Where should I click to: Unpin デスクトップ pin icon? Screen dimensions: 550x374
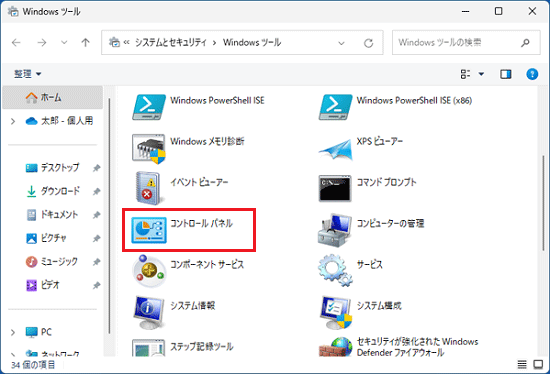pos(96,168)
